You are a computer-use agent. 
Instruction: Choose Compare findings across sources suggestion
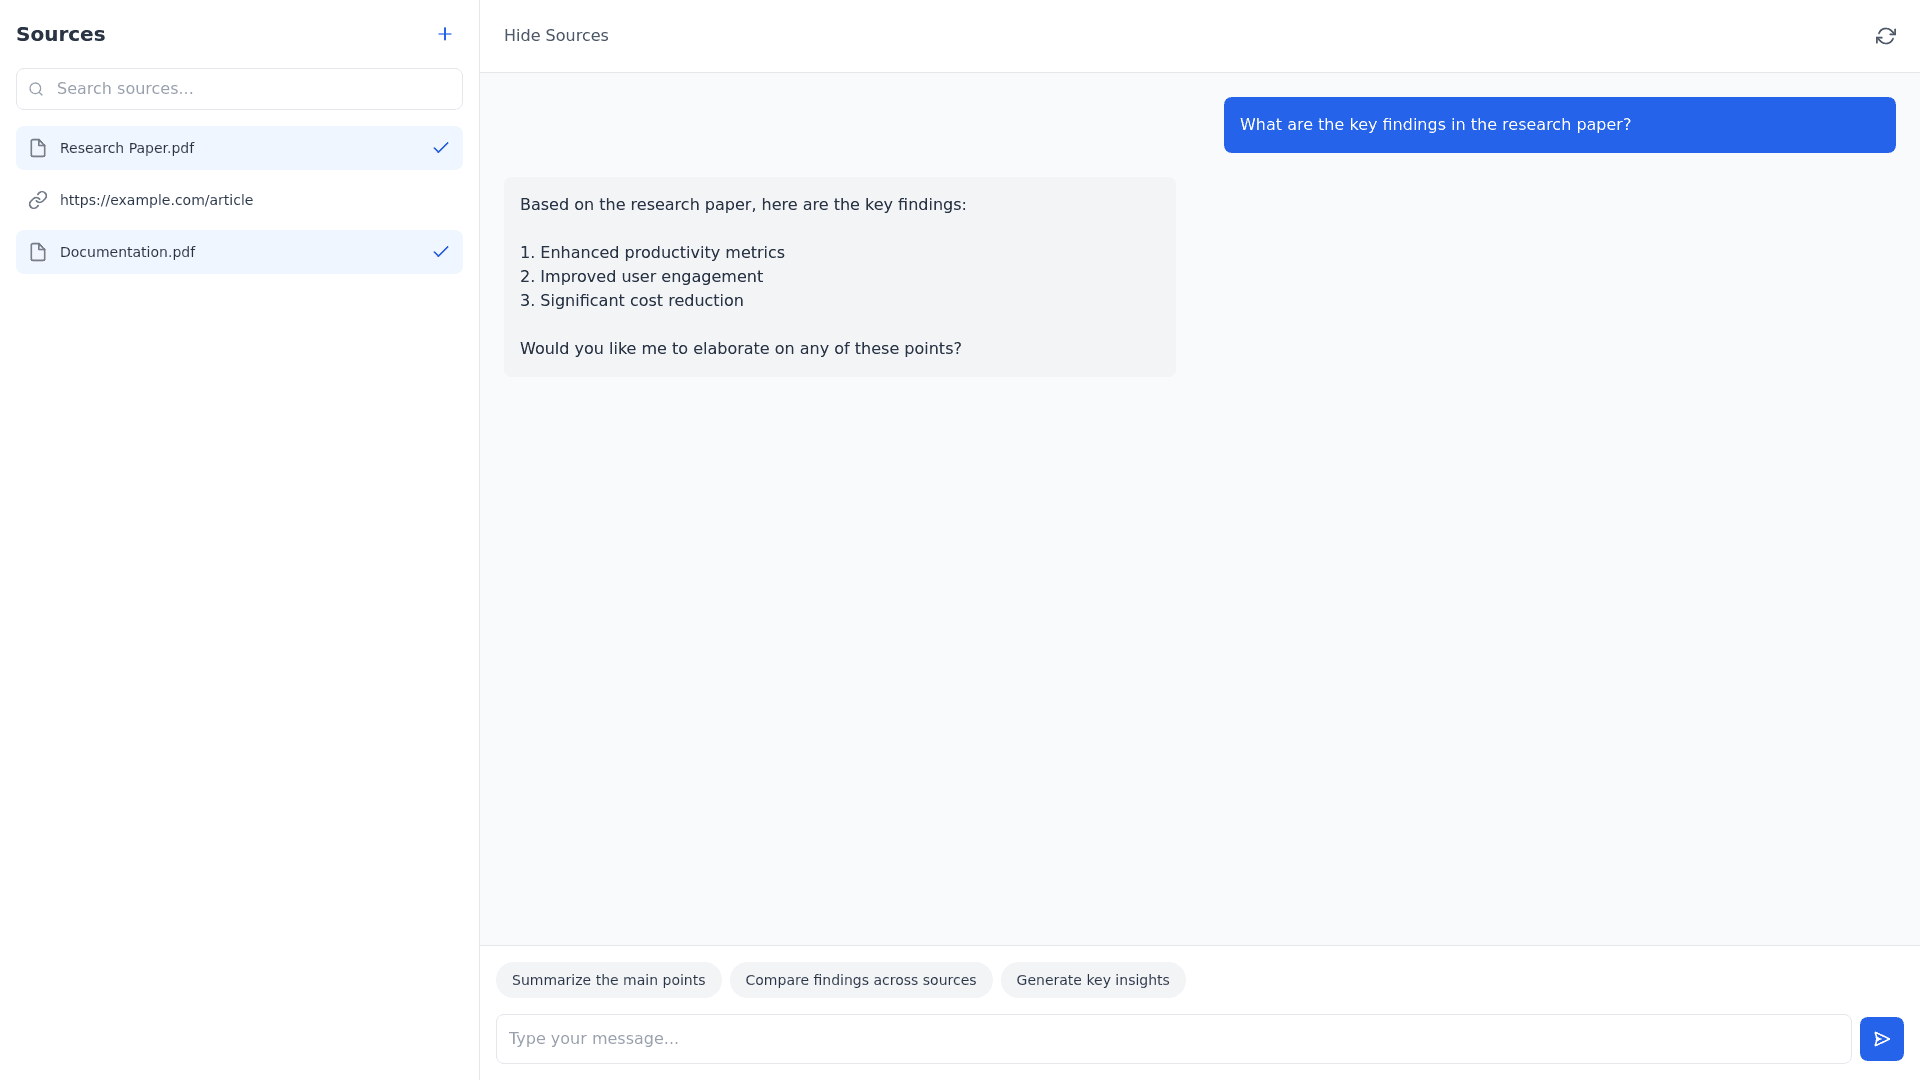[x=860, y=980]
